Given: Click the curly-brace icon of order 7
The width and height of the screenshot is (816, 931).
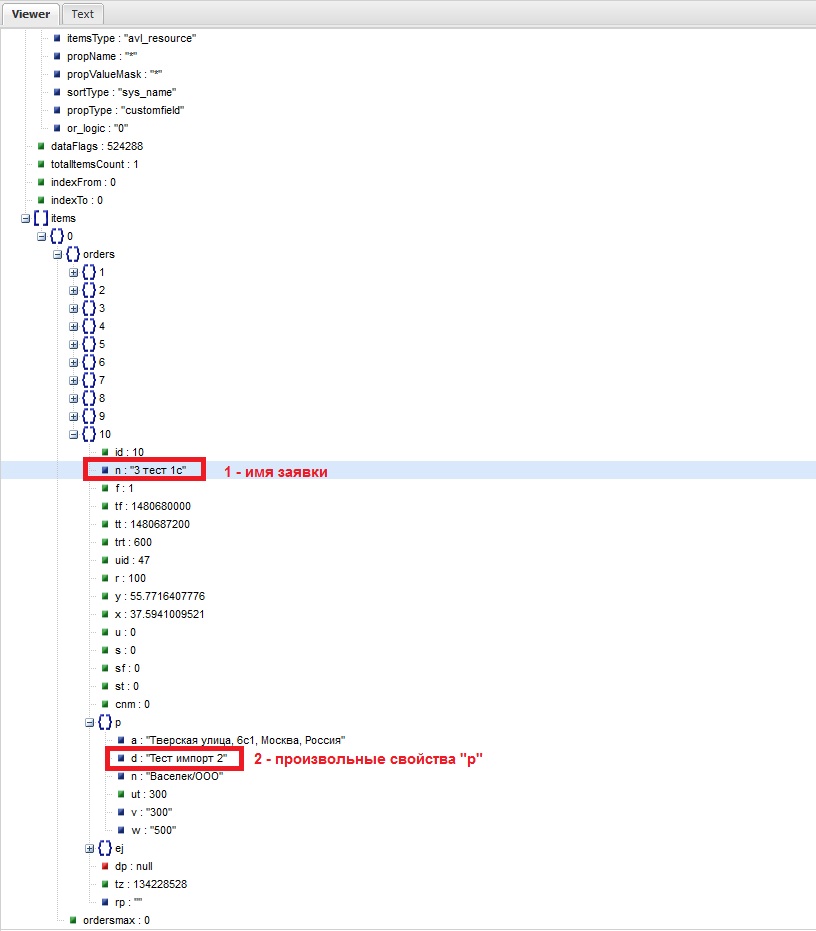Looking at the screenshot, I should (89, 380).
